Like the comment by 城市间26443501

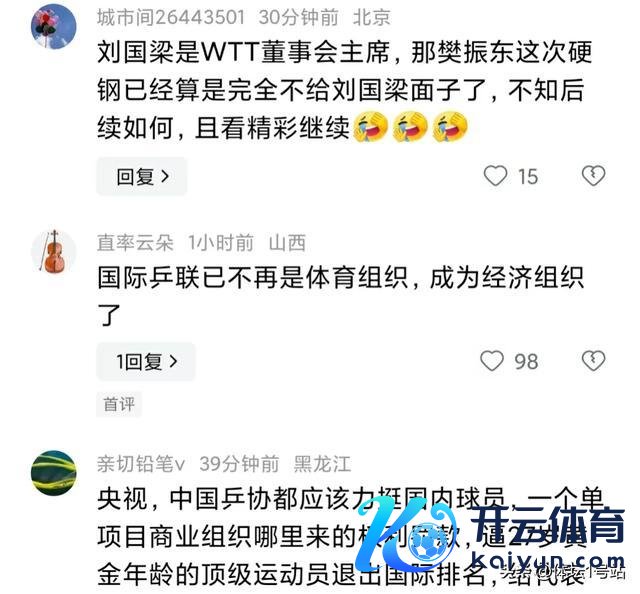coord(495,176)
